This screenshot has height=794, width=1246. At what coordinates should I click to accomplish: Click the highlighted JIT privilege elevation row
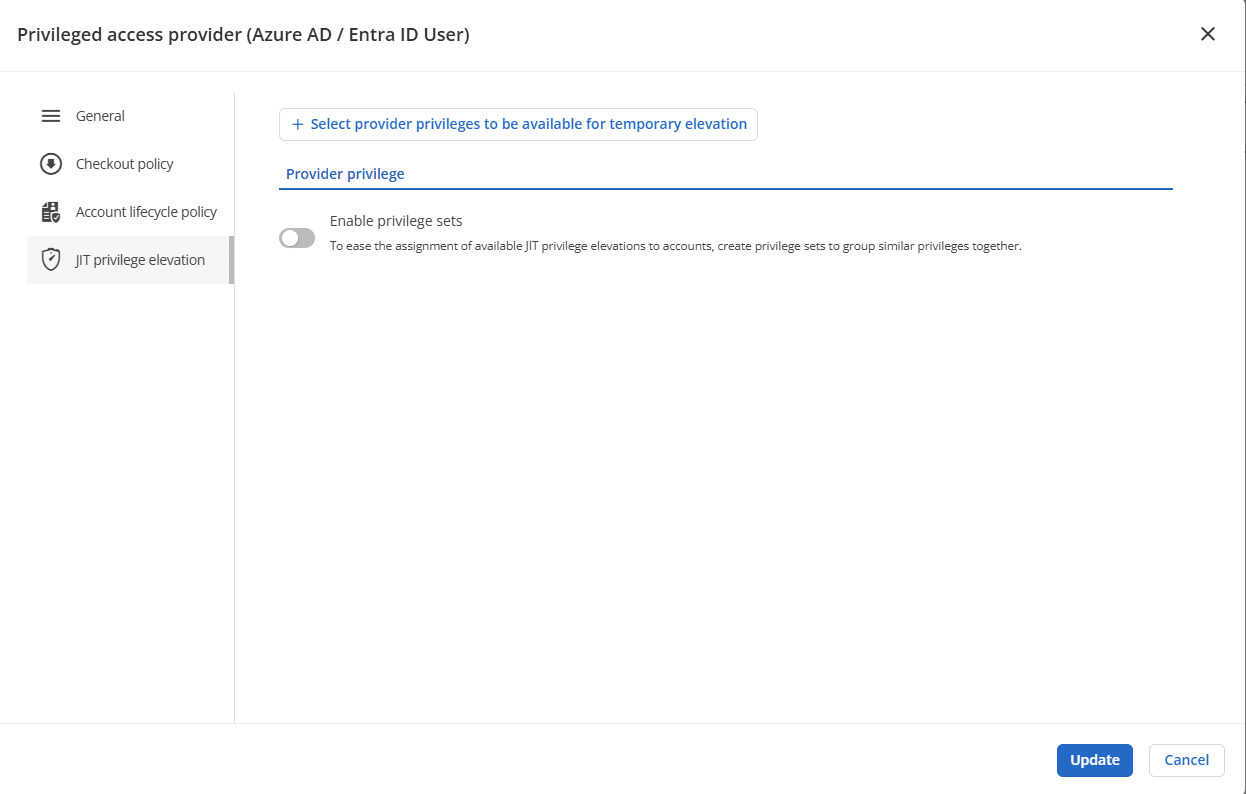(128, 259)
